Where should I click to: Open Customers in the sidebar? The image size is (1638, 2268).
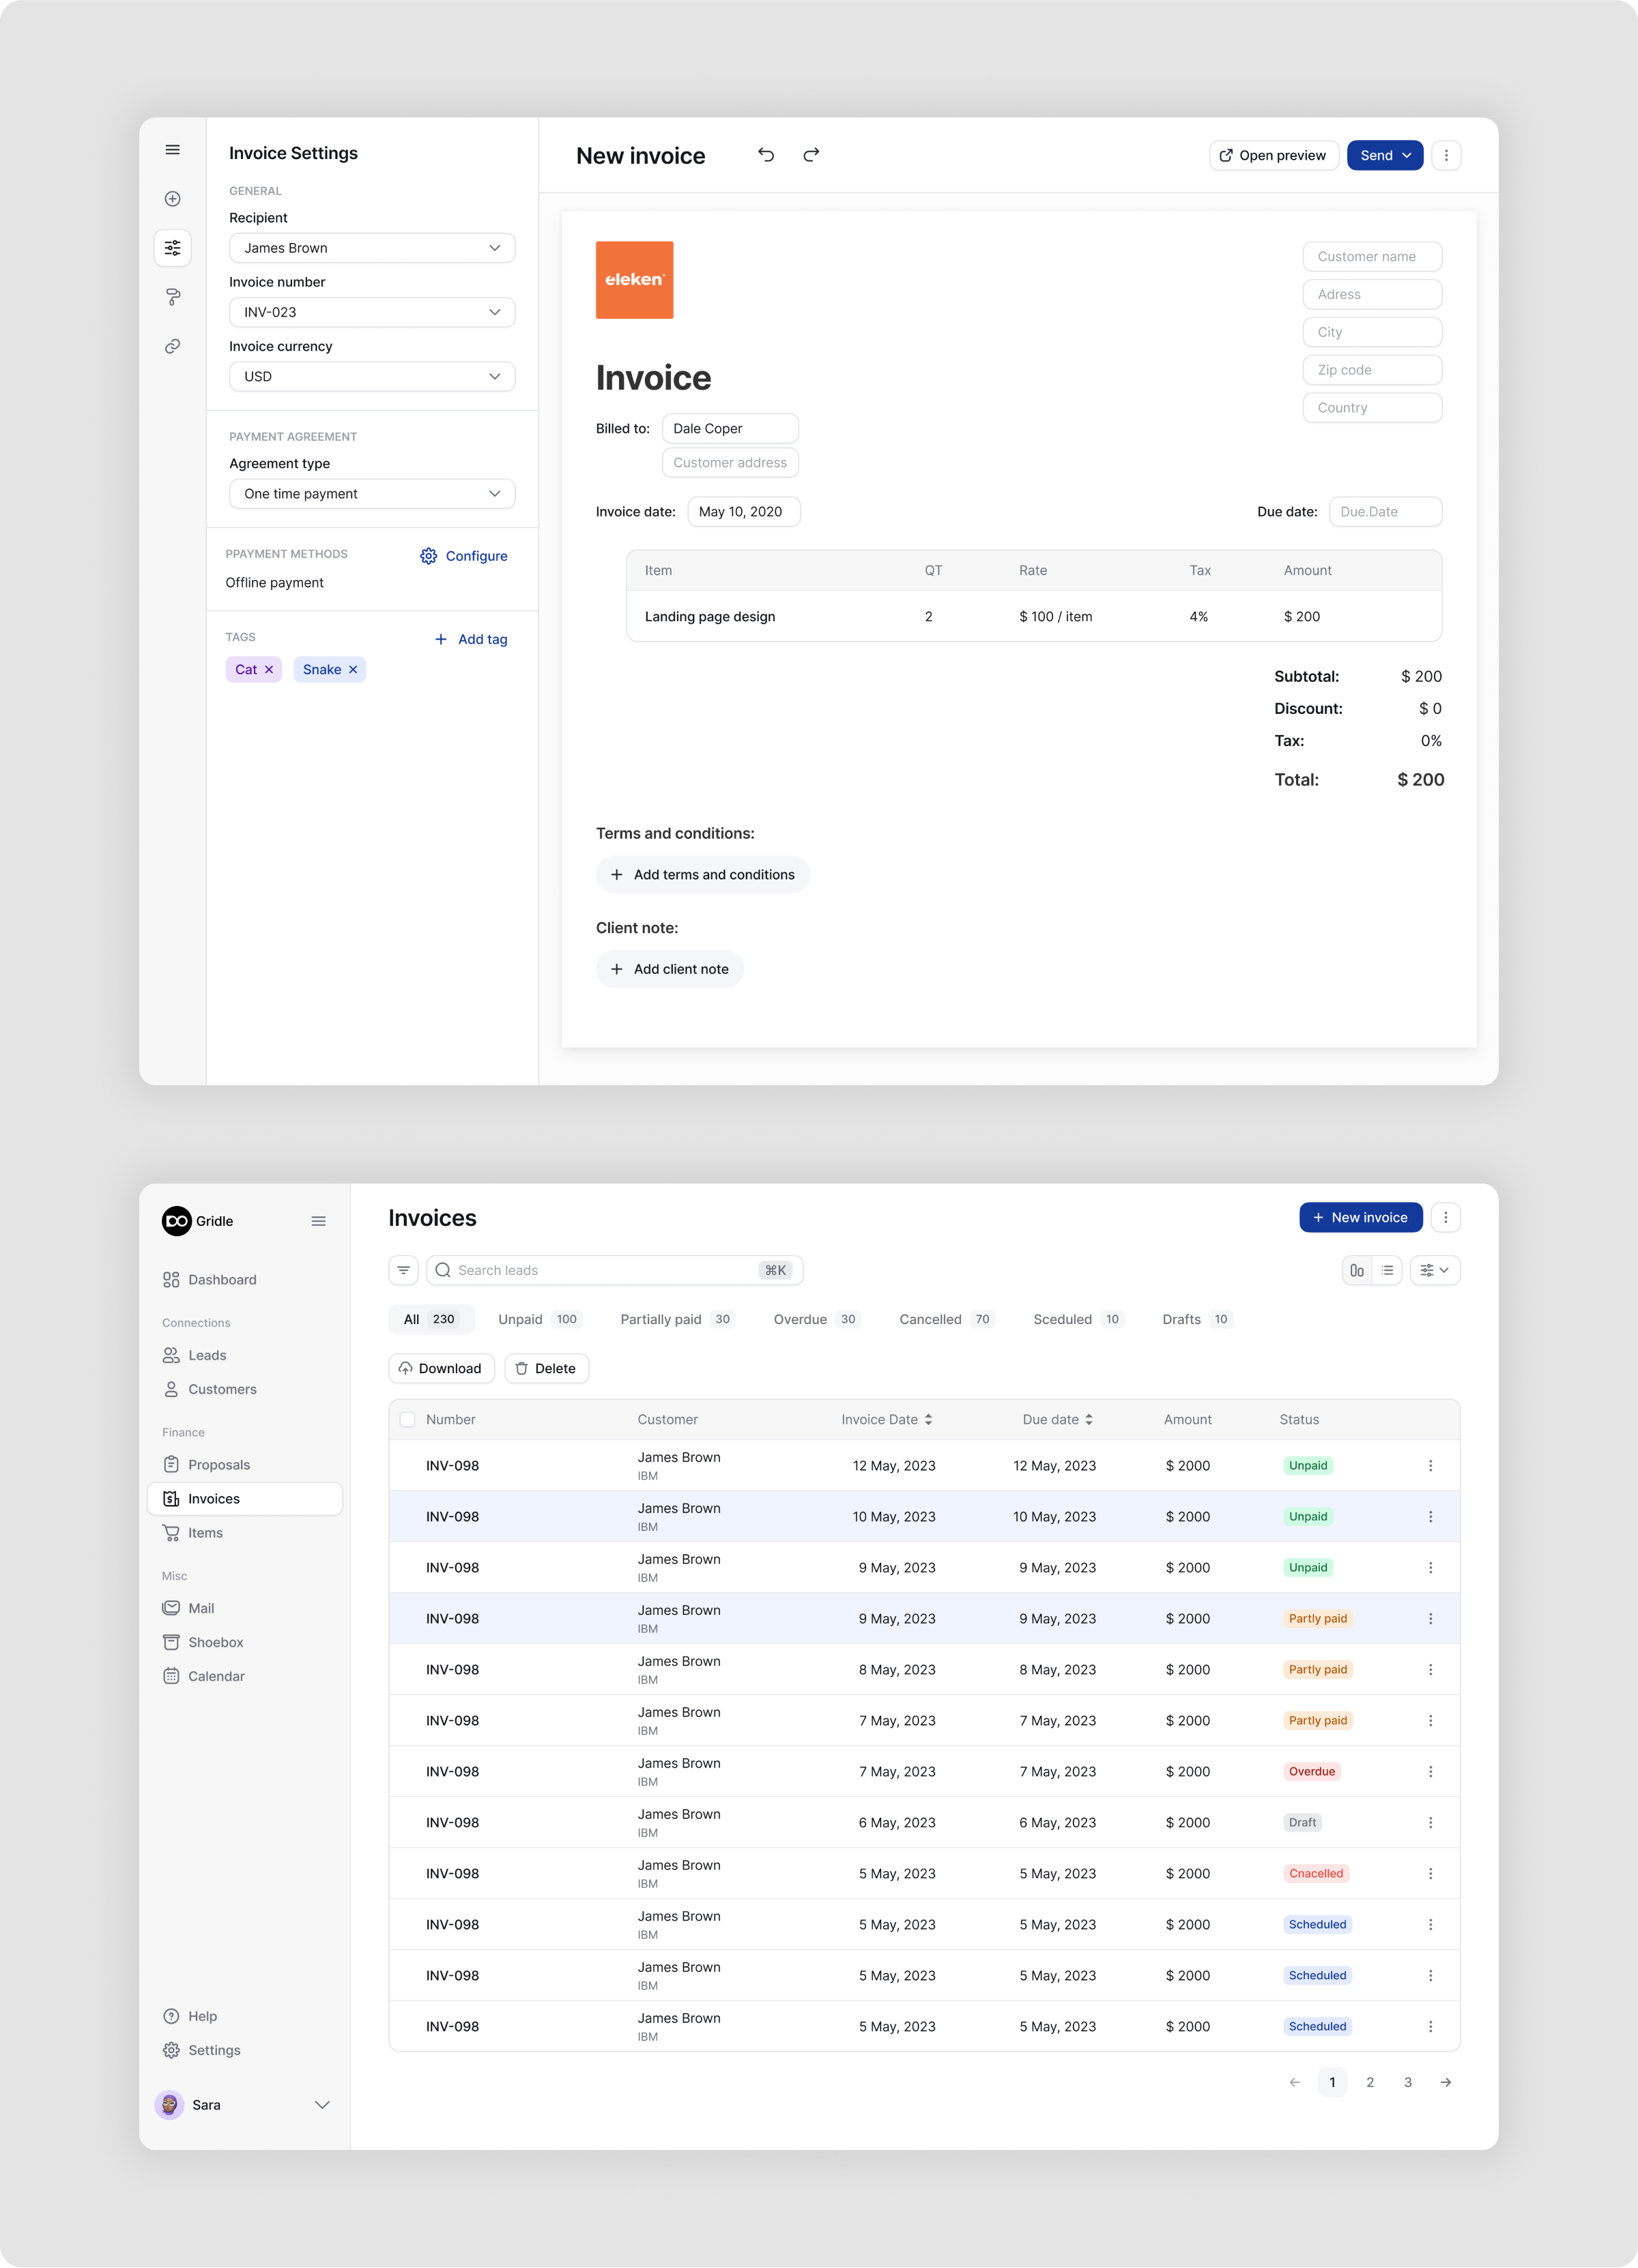tap(222, 1389)
